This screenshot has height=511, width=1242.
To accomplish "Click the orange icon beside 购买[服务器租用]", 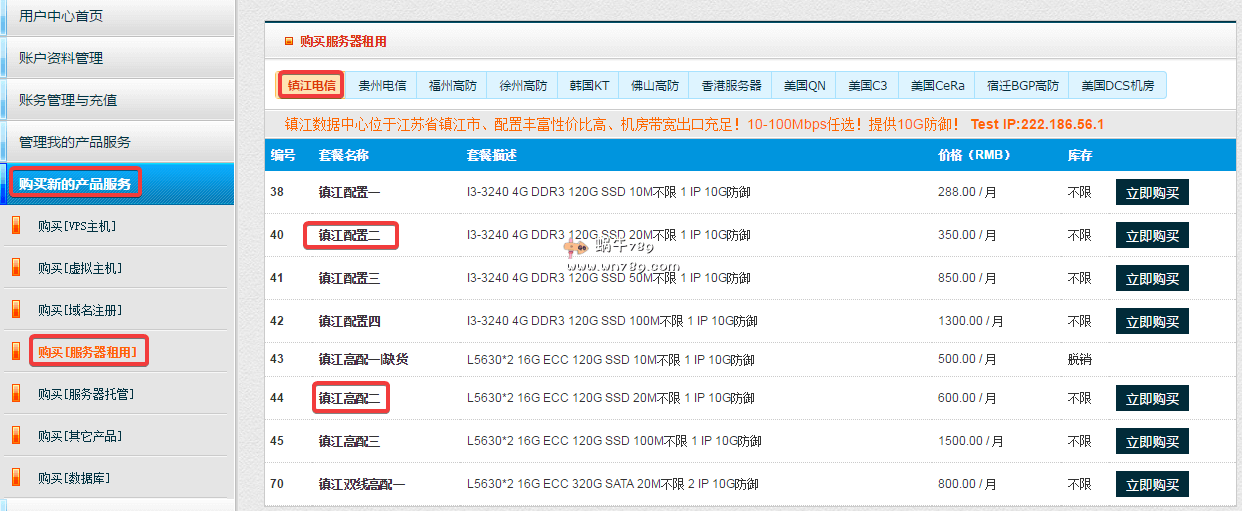I will pos(15,351).
